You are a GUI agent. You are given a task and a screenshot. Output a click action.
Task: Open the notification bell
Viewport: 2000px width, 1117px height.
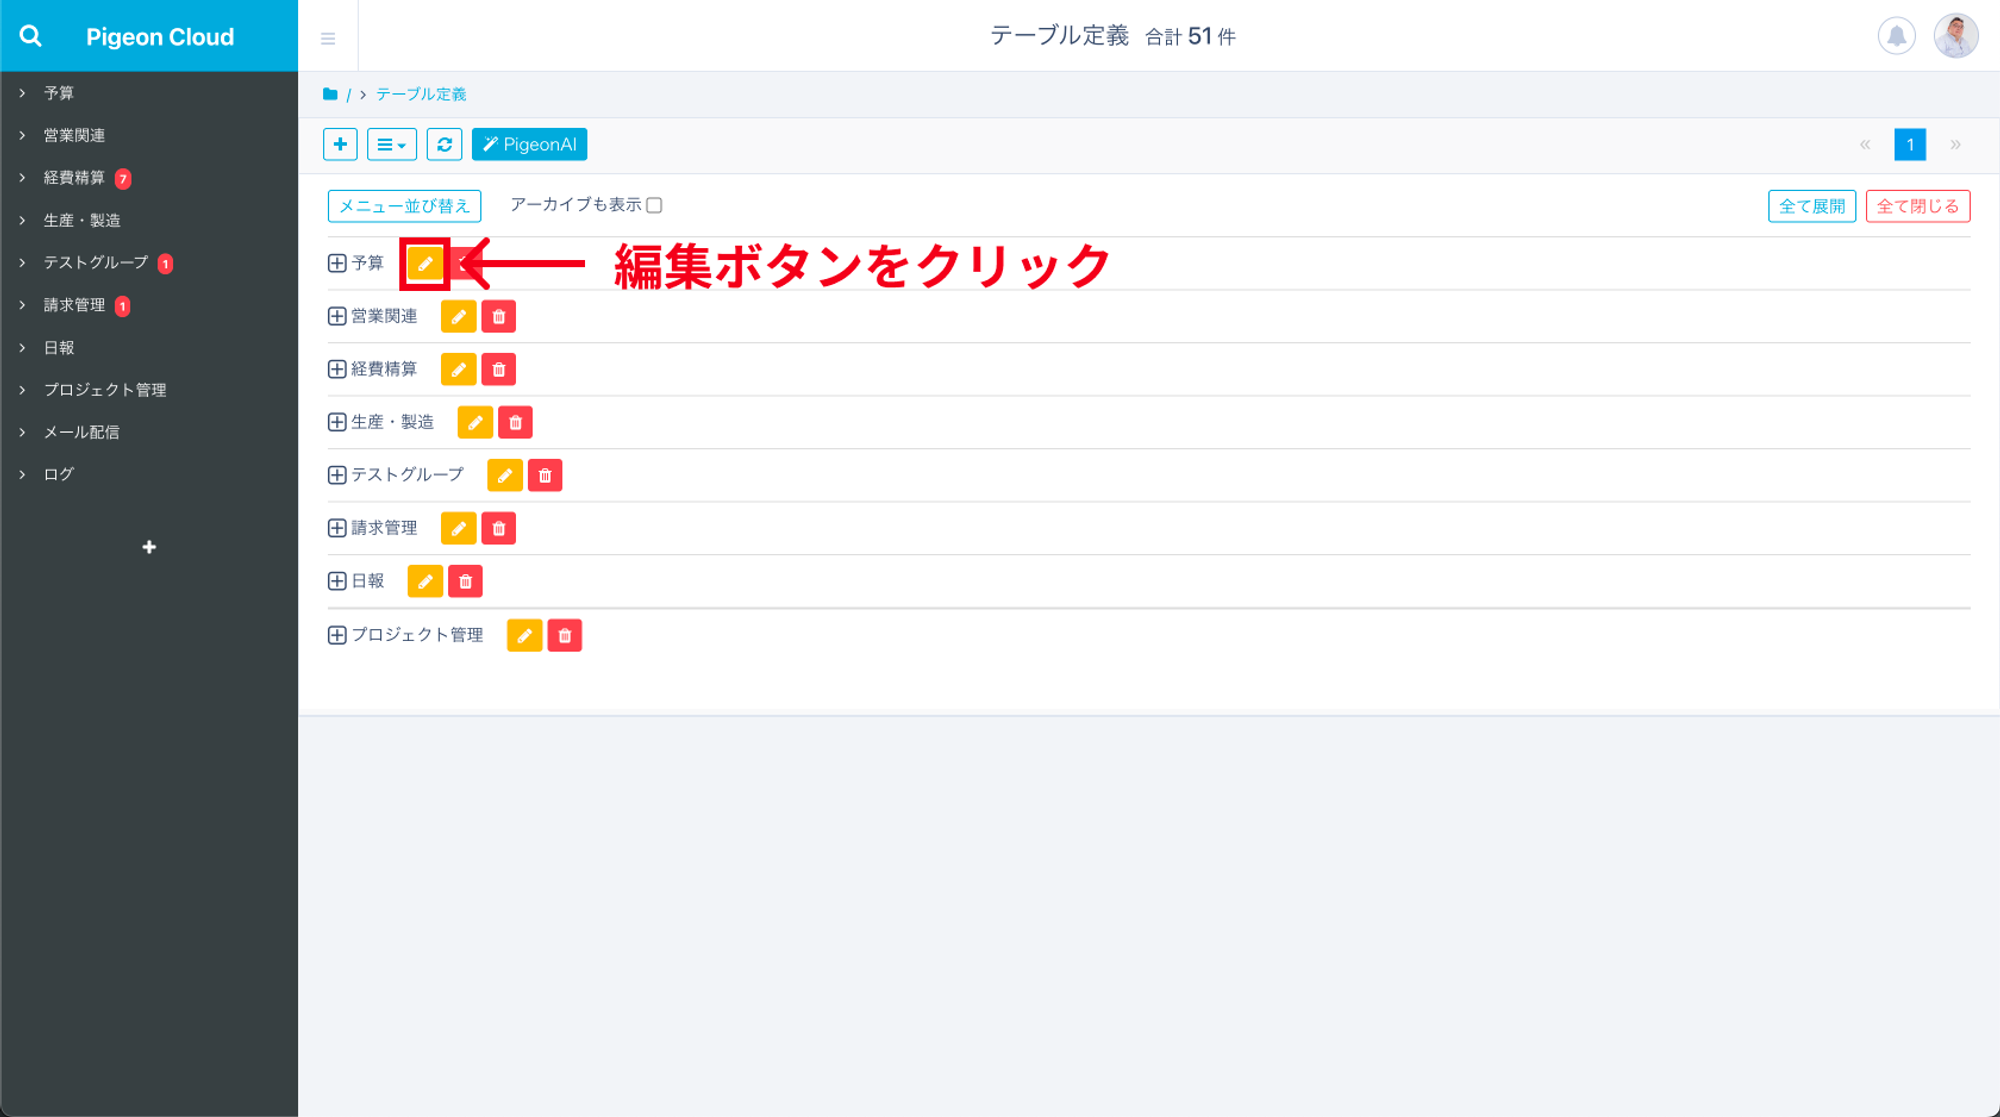[x=1896, y=36]
